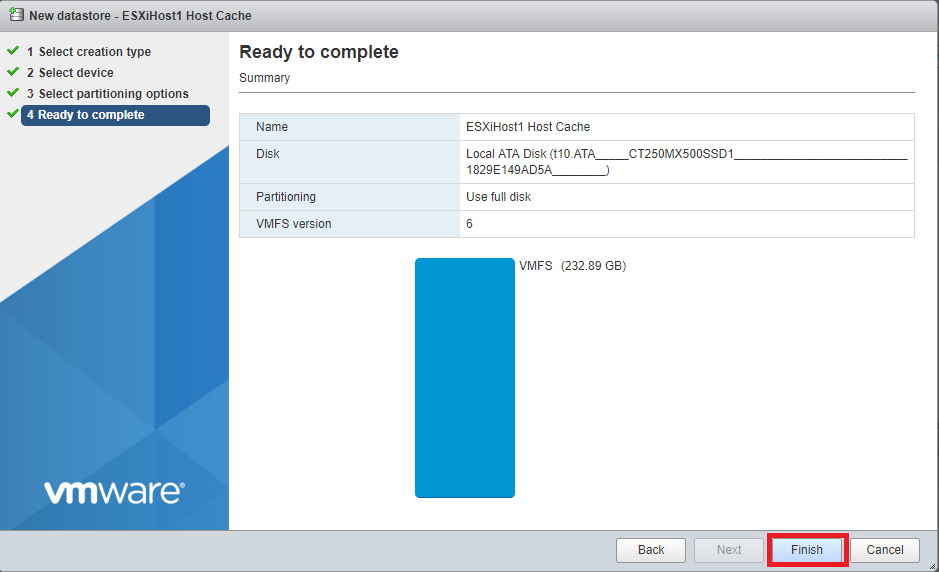
Task: Click the VMFS version value 6
Action: (470, 224)
